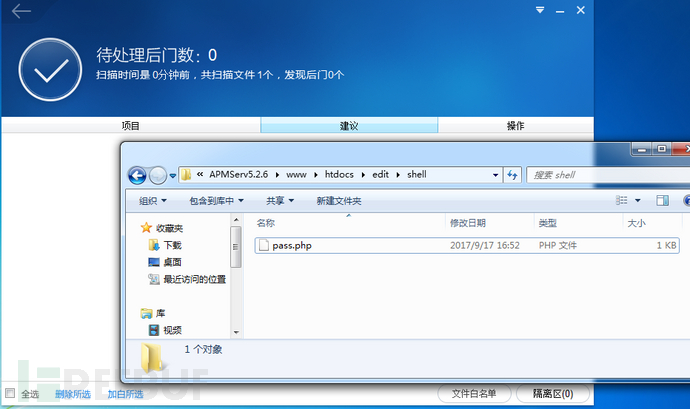
Task: Click the 删除所选 link
Action: [73, 394]
